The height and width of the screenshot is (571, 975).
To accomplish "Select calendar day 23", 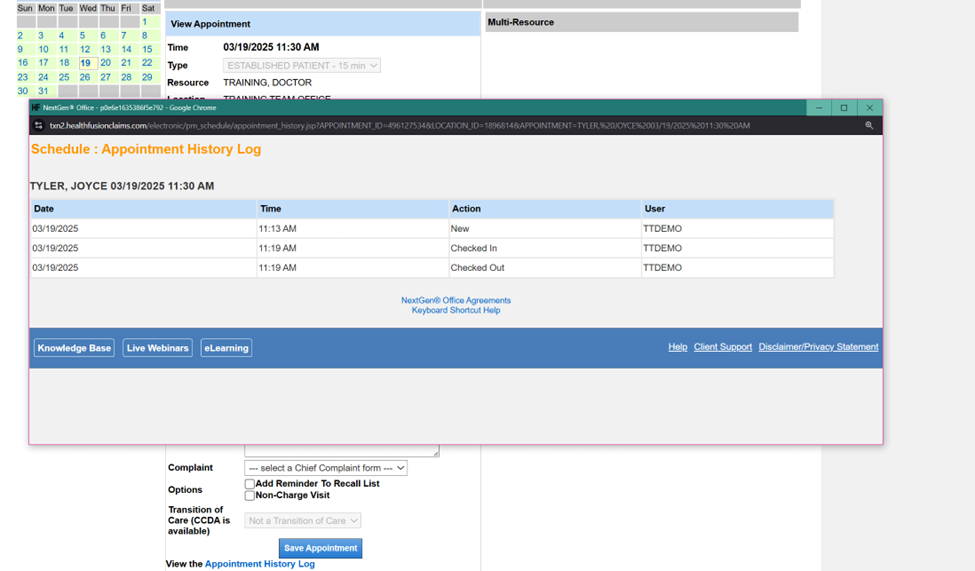I will 22,77.
